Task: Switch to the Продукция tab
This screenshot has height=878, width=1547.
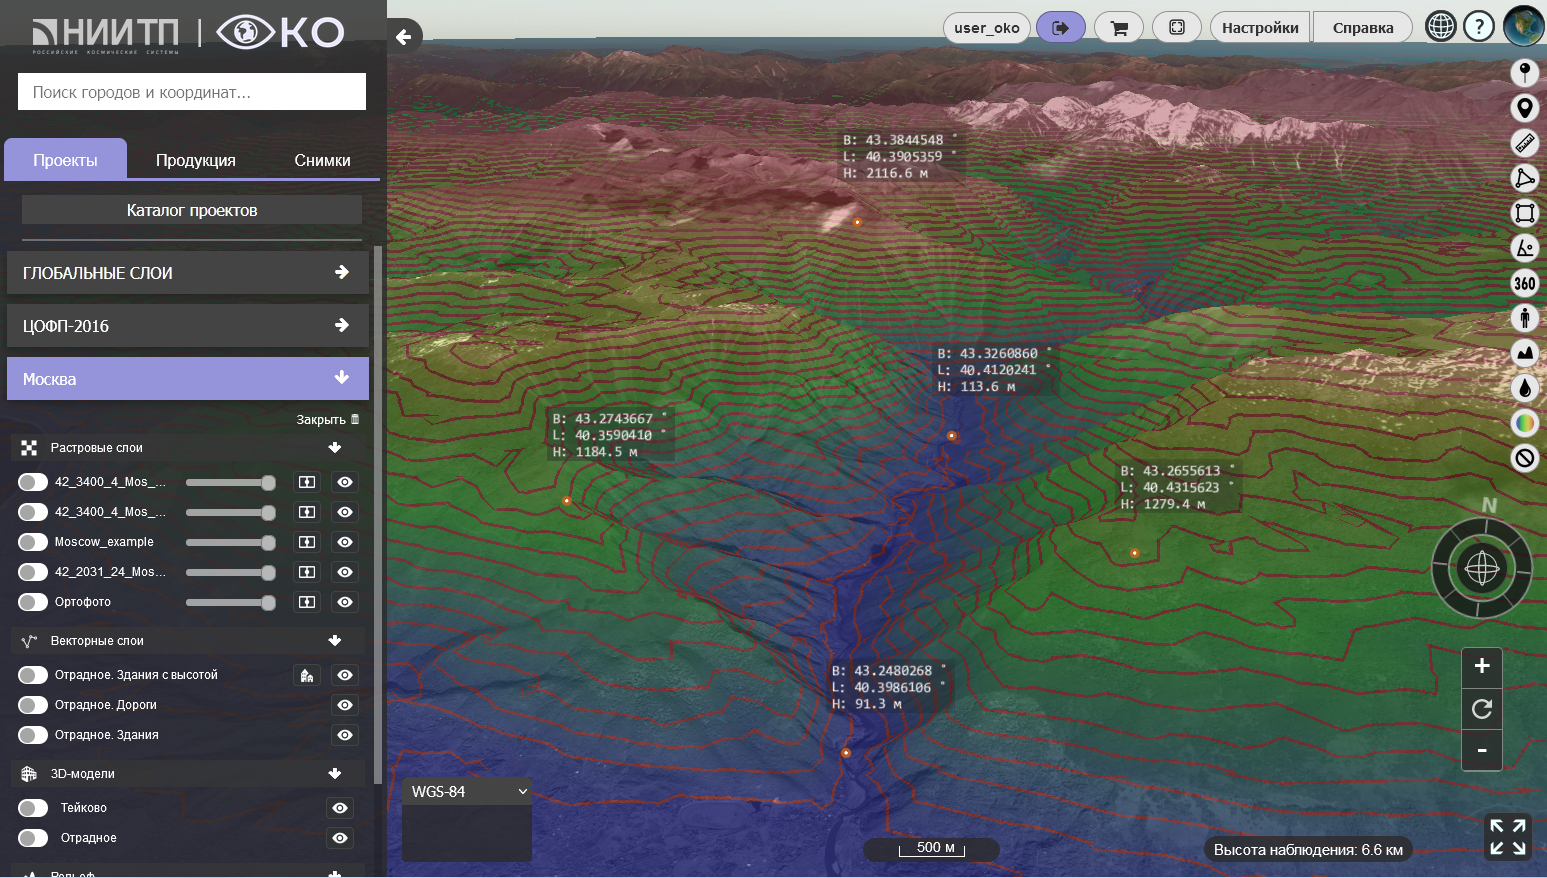Action: [x=196, y=160]
